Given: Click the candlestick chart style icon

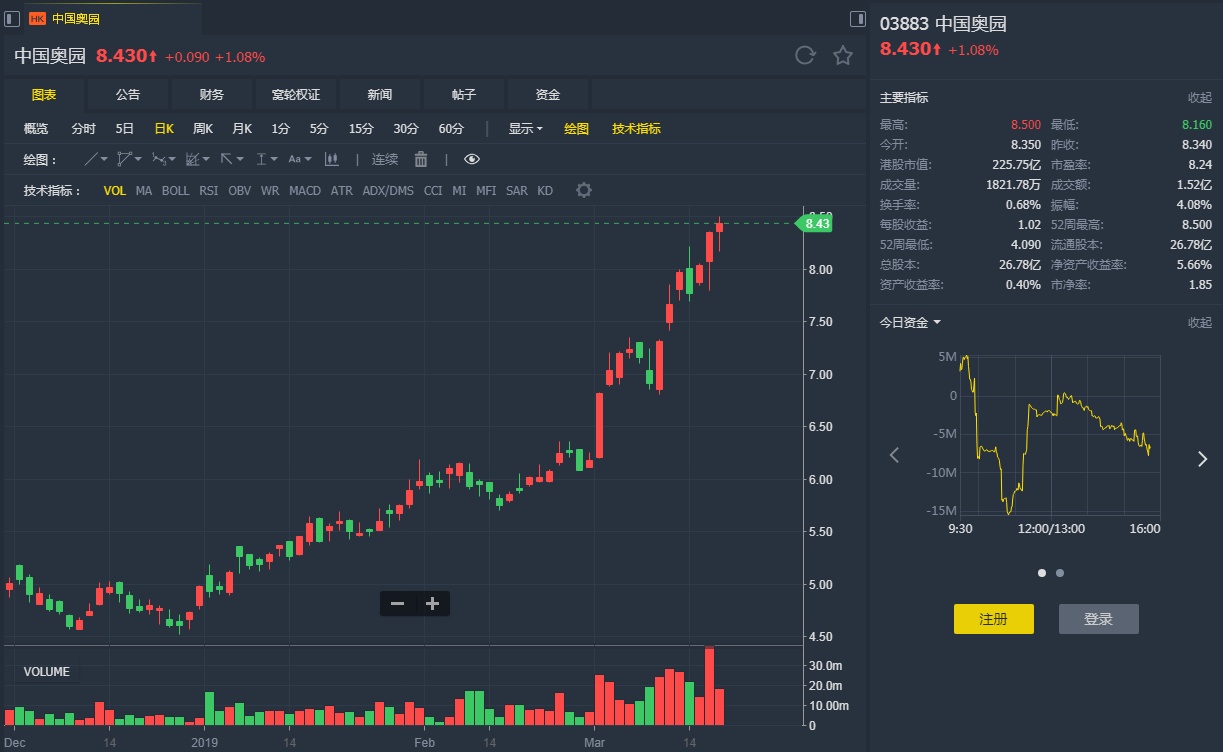Looking at the screenshot, I should [332, 159].
